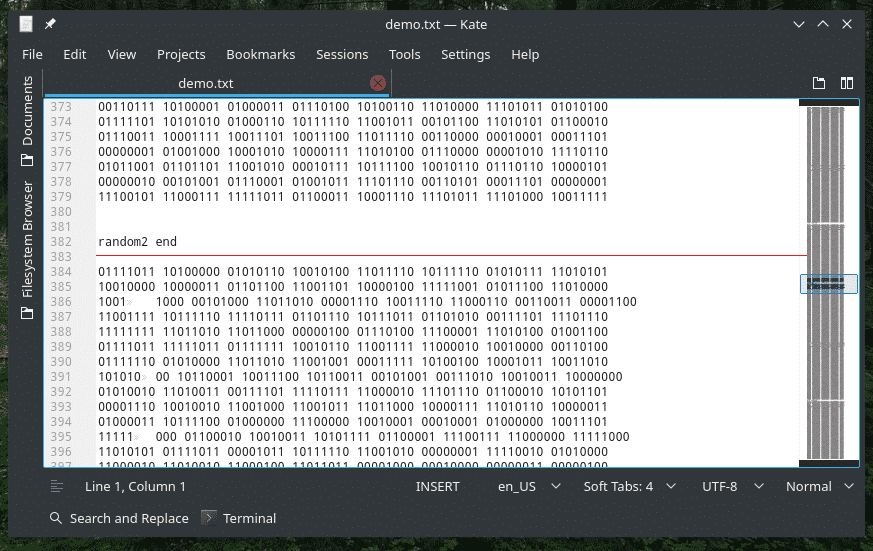Screen dimensions: 873x551
Task: Toggle the INSERT mode indicator
Action: click(x=437, y=486)
